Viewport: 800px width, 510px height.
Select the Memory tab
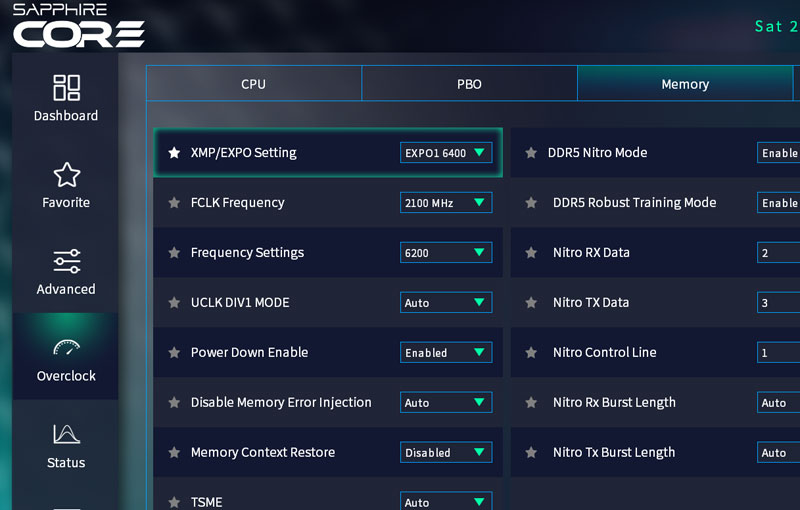685,84
